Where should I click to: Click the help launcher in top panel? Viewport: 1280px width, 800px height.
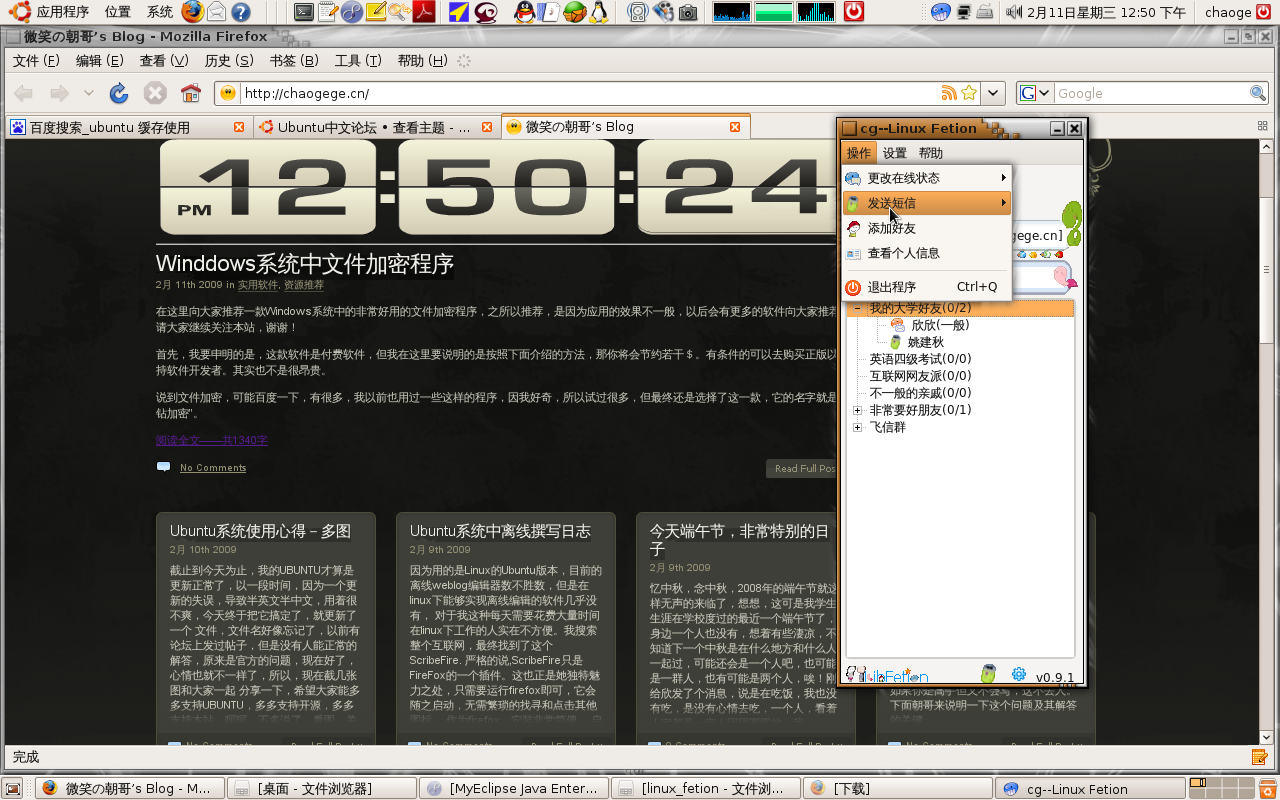coord(240,12)
